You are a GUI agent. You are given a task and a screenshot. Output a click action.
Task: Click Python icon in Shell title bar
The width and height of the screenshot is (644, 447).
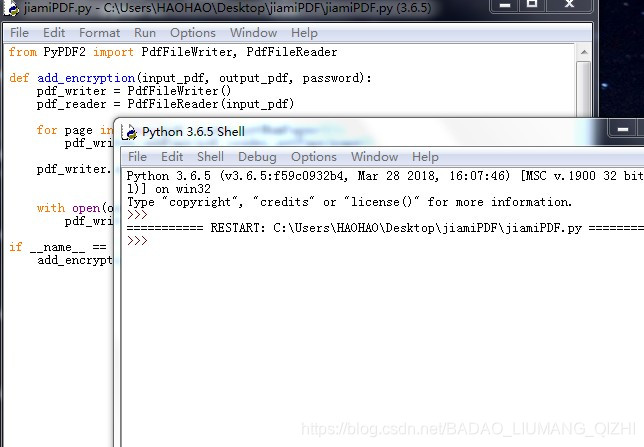(x=130, y=132)
